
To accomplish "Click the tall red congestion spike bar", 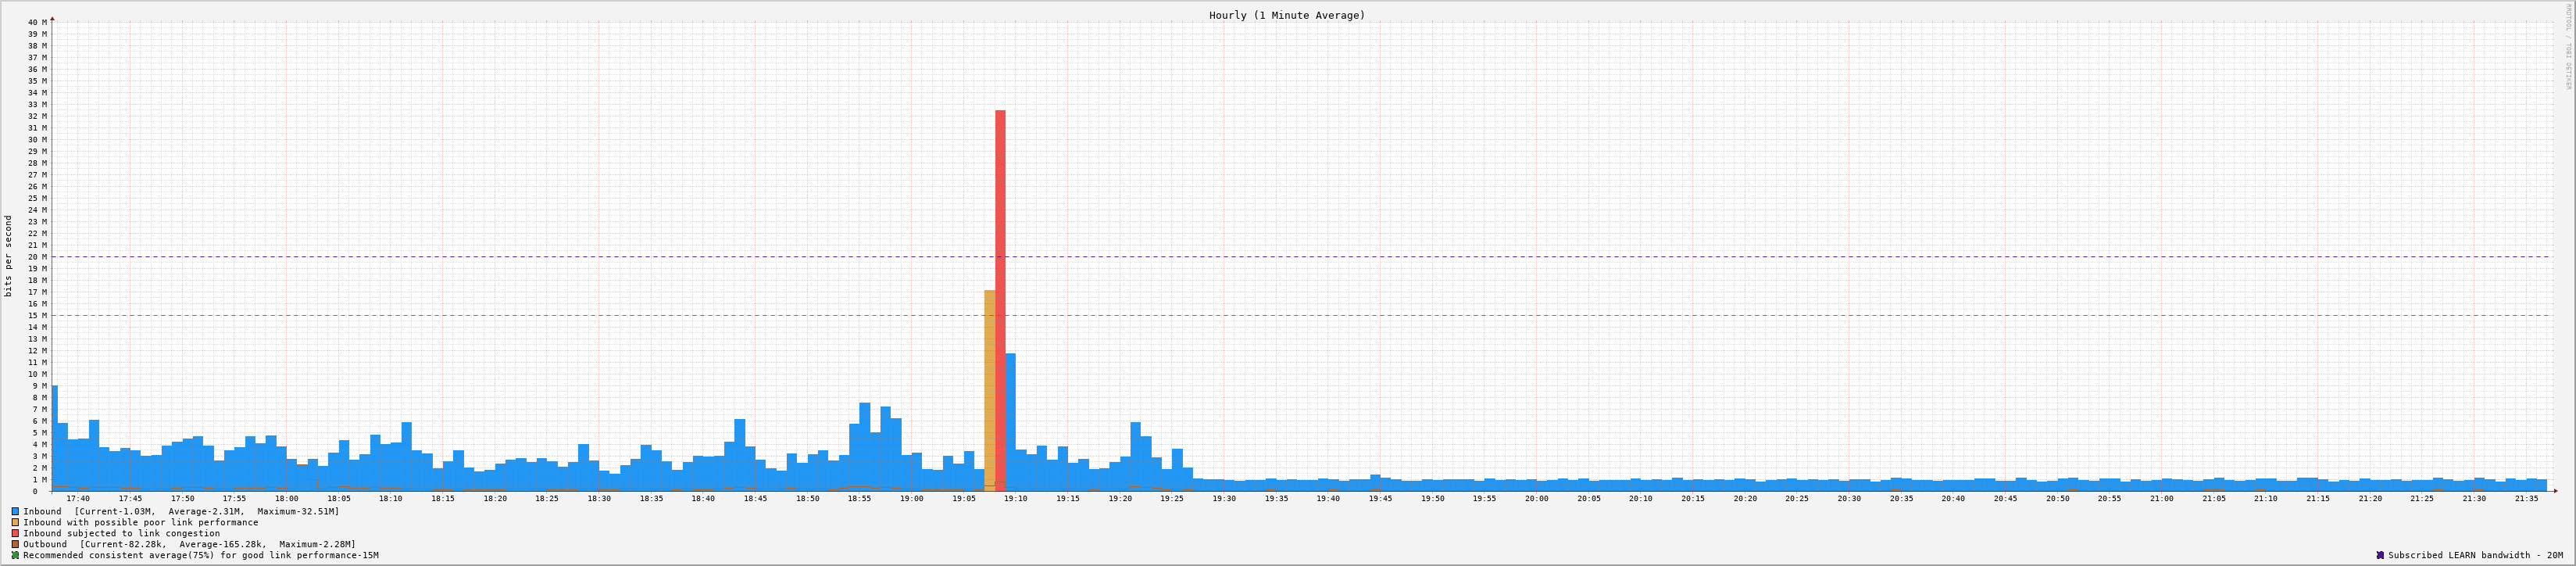I will click(1000, 300).
